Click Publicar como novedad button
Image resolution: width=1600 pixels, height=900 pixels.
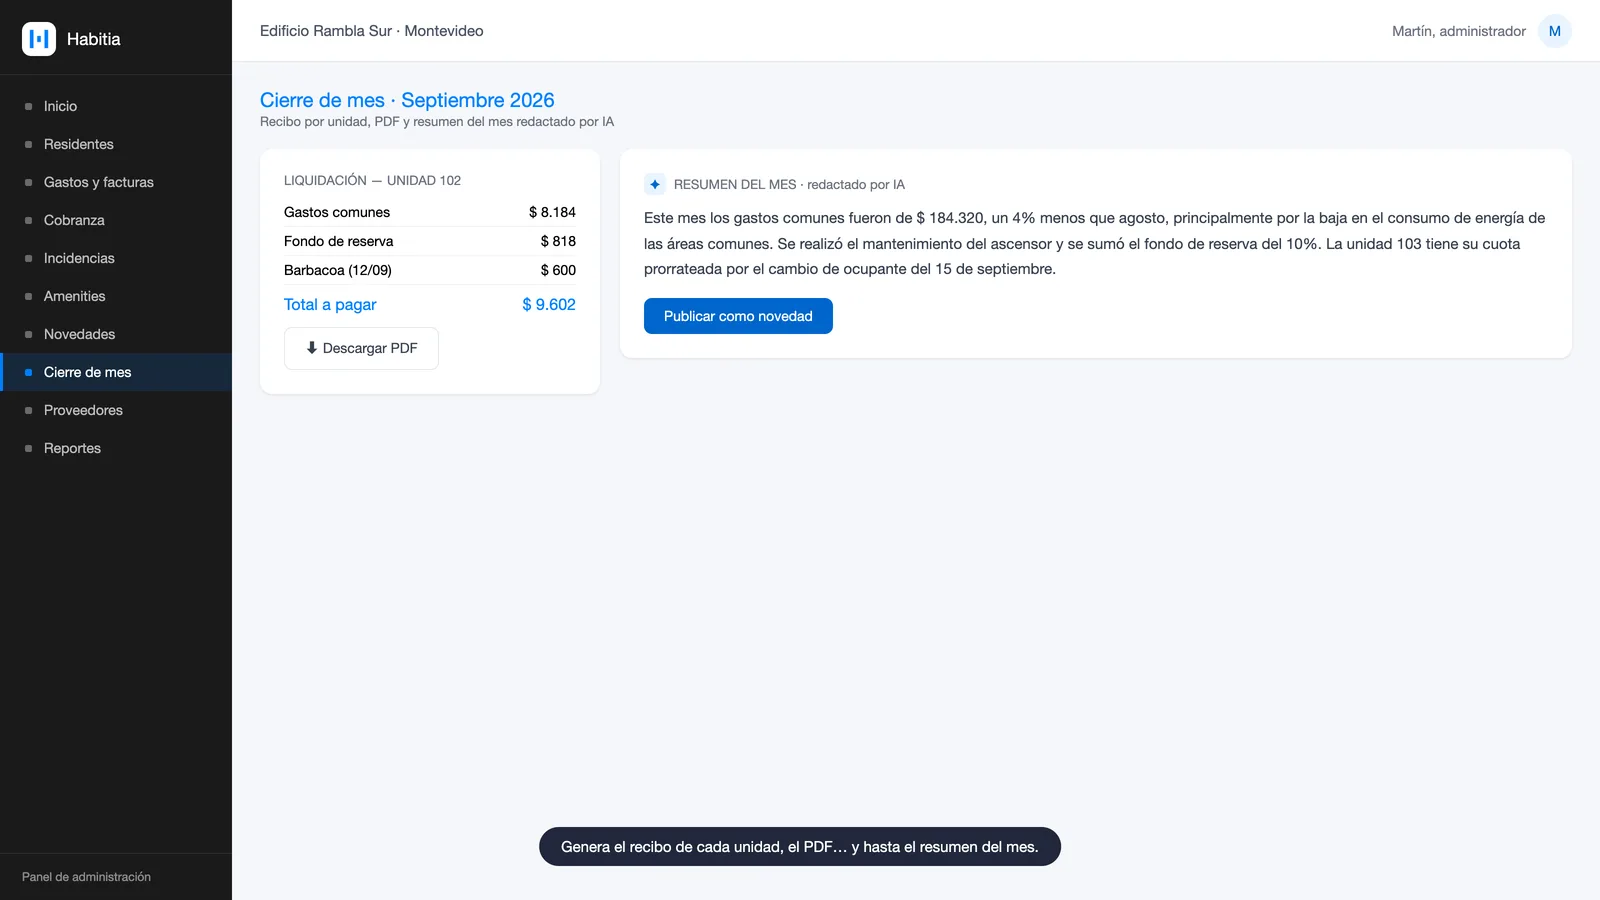click(738, 316)
